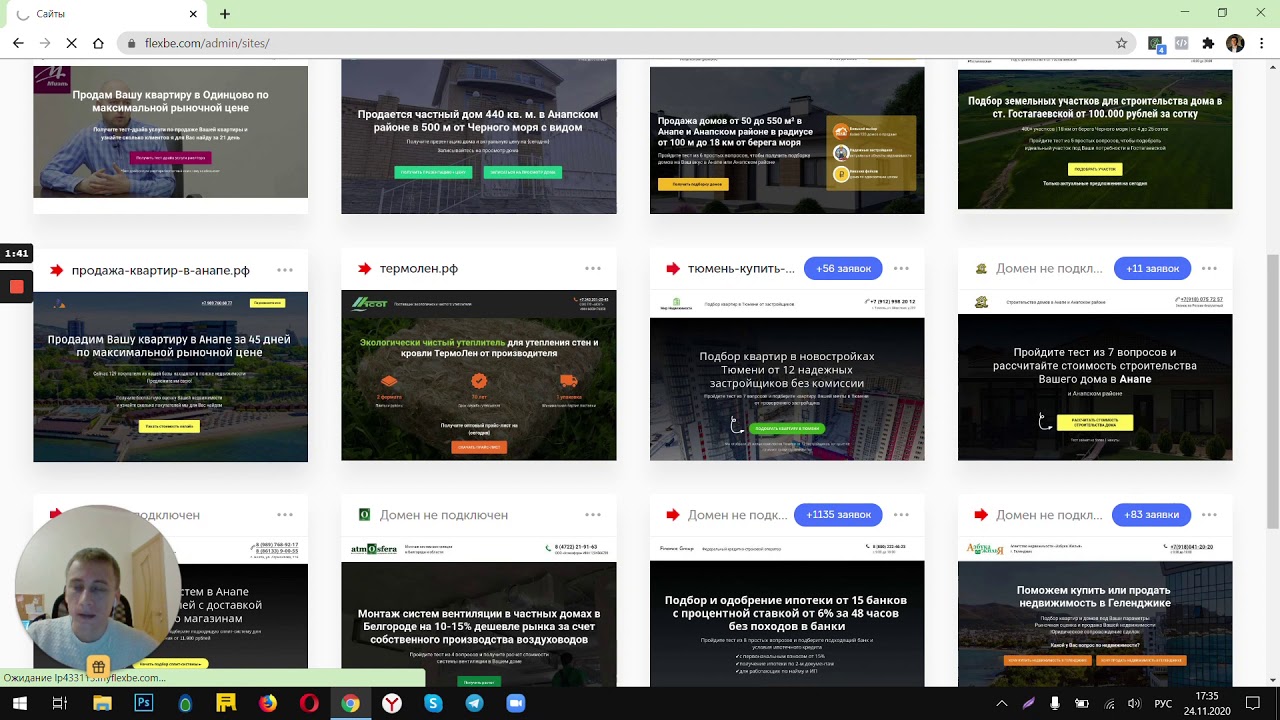
Task: Expand the hidden system tray icons
Action: [x=1001, y=703]
